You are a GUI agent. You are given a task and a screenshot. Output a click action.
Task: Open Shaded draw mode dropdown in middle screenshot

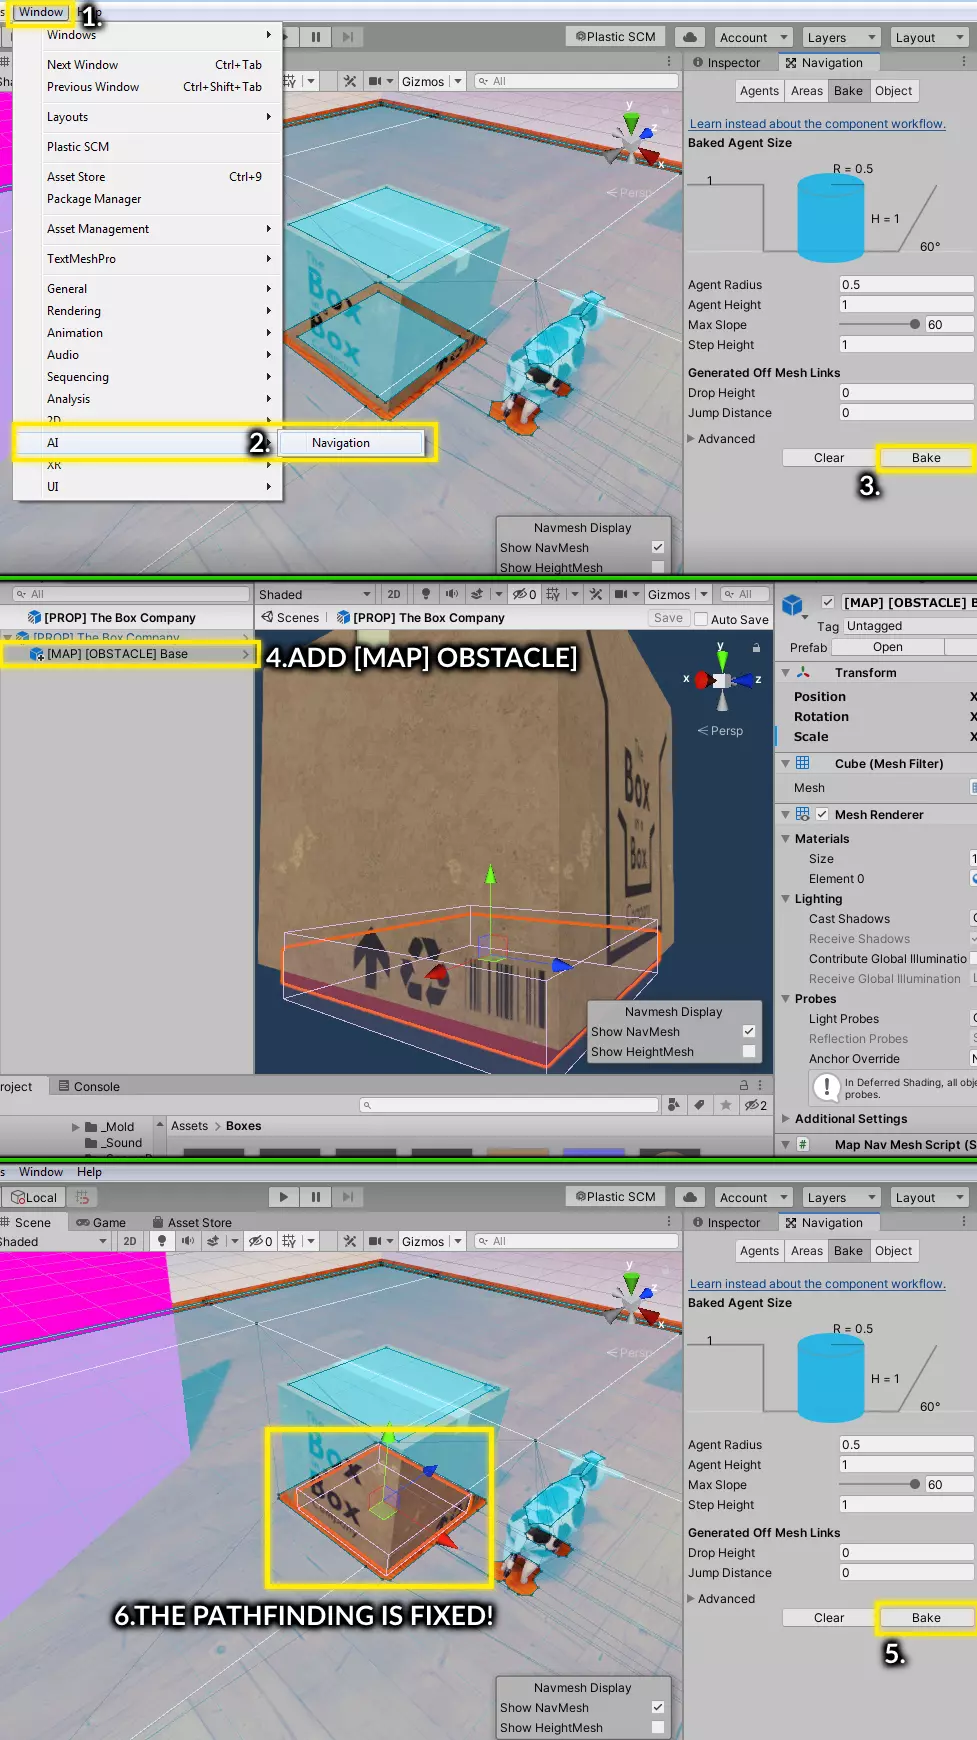315,594
